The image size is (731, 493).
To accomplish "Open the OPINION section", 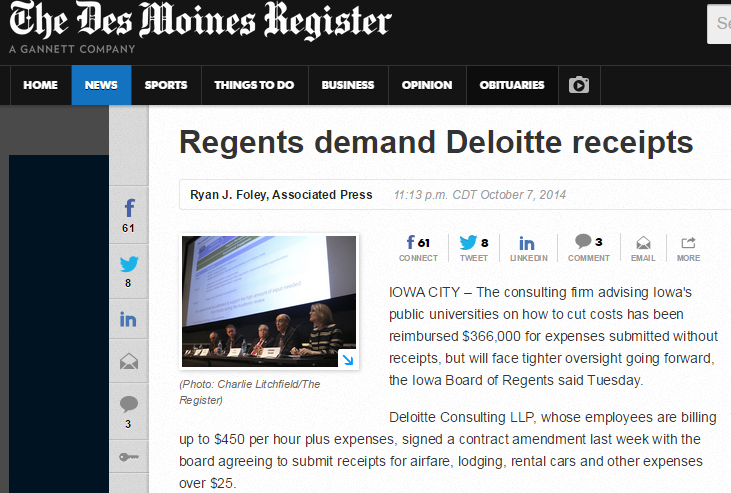I will point(427,85).
